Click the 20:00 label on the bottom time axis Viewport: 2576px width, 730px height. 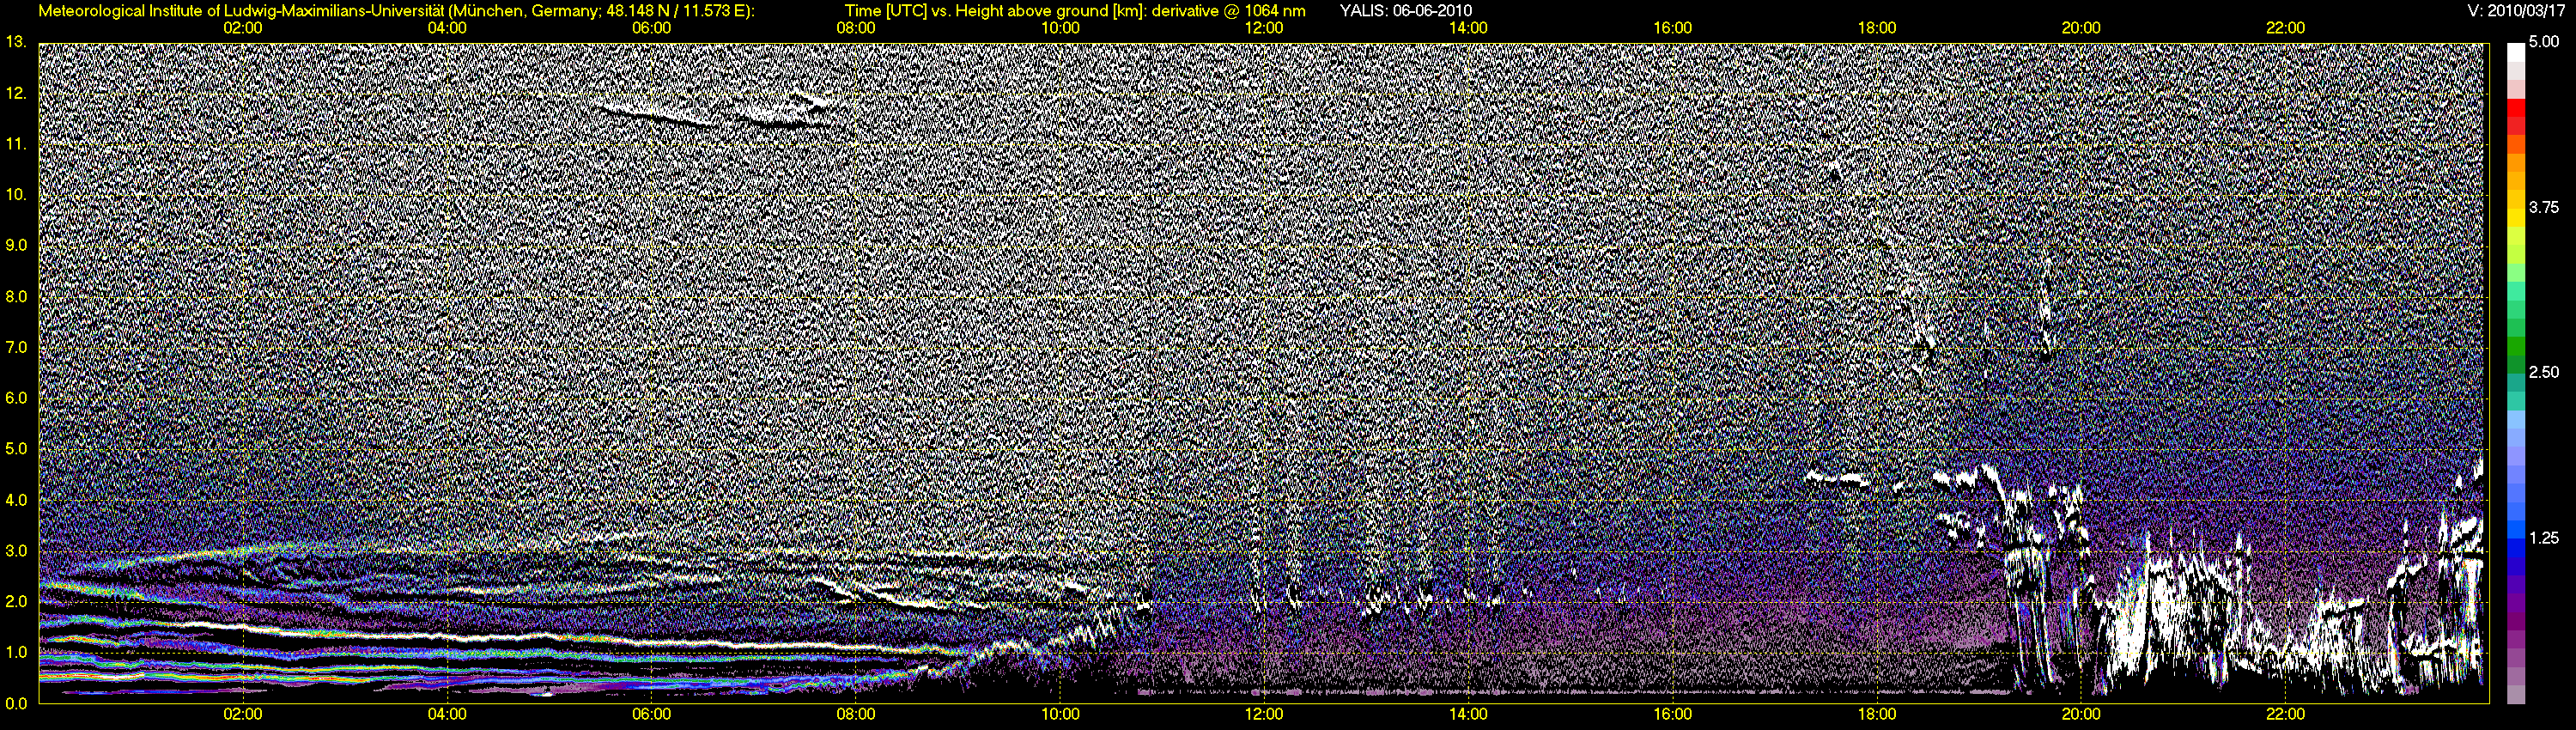[2081, 715]
